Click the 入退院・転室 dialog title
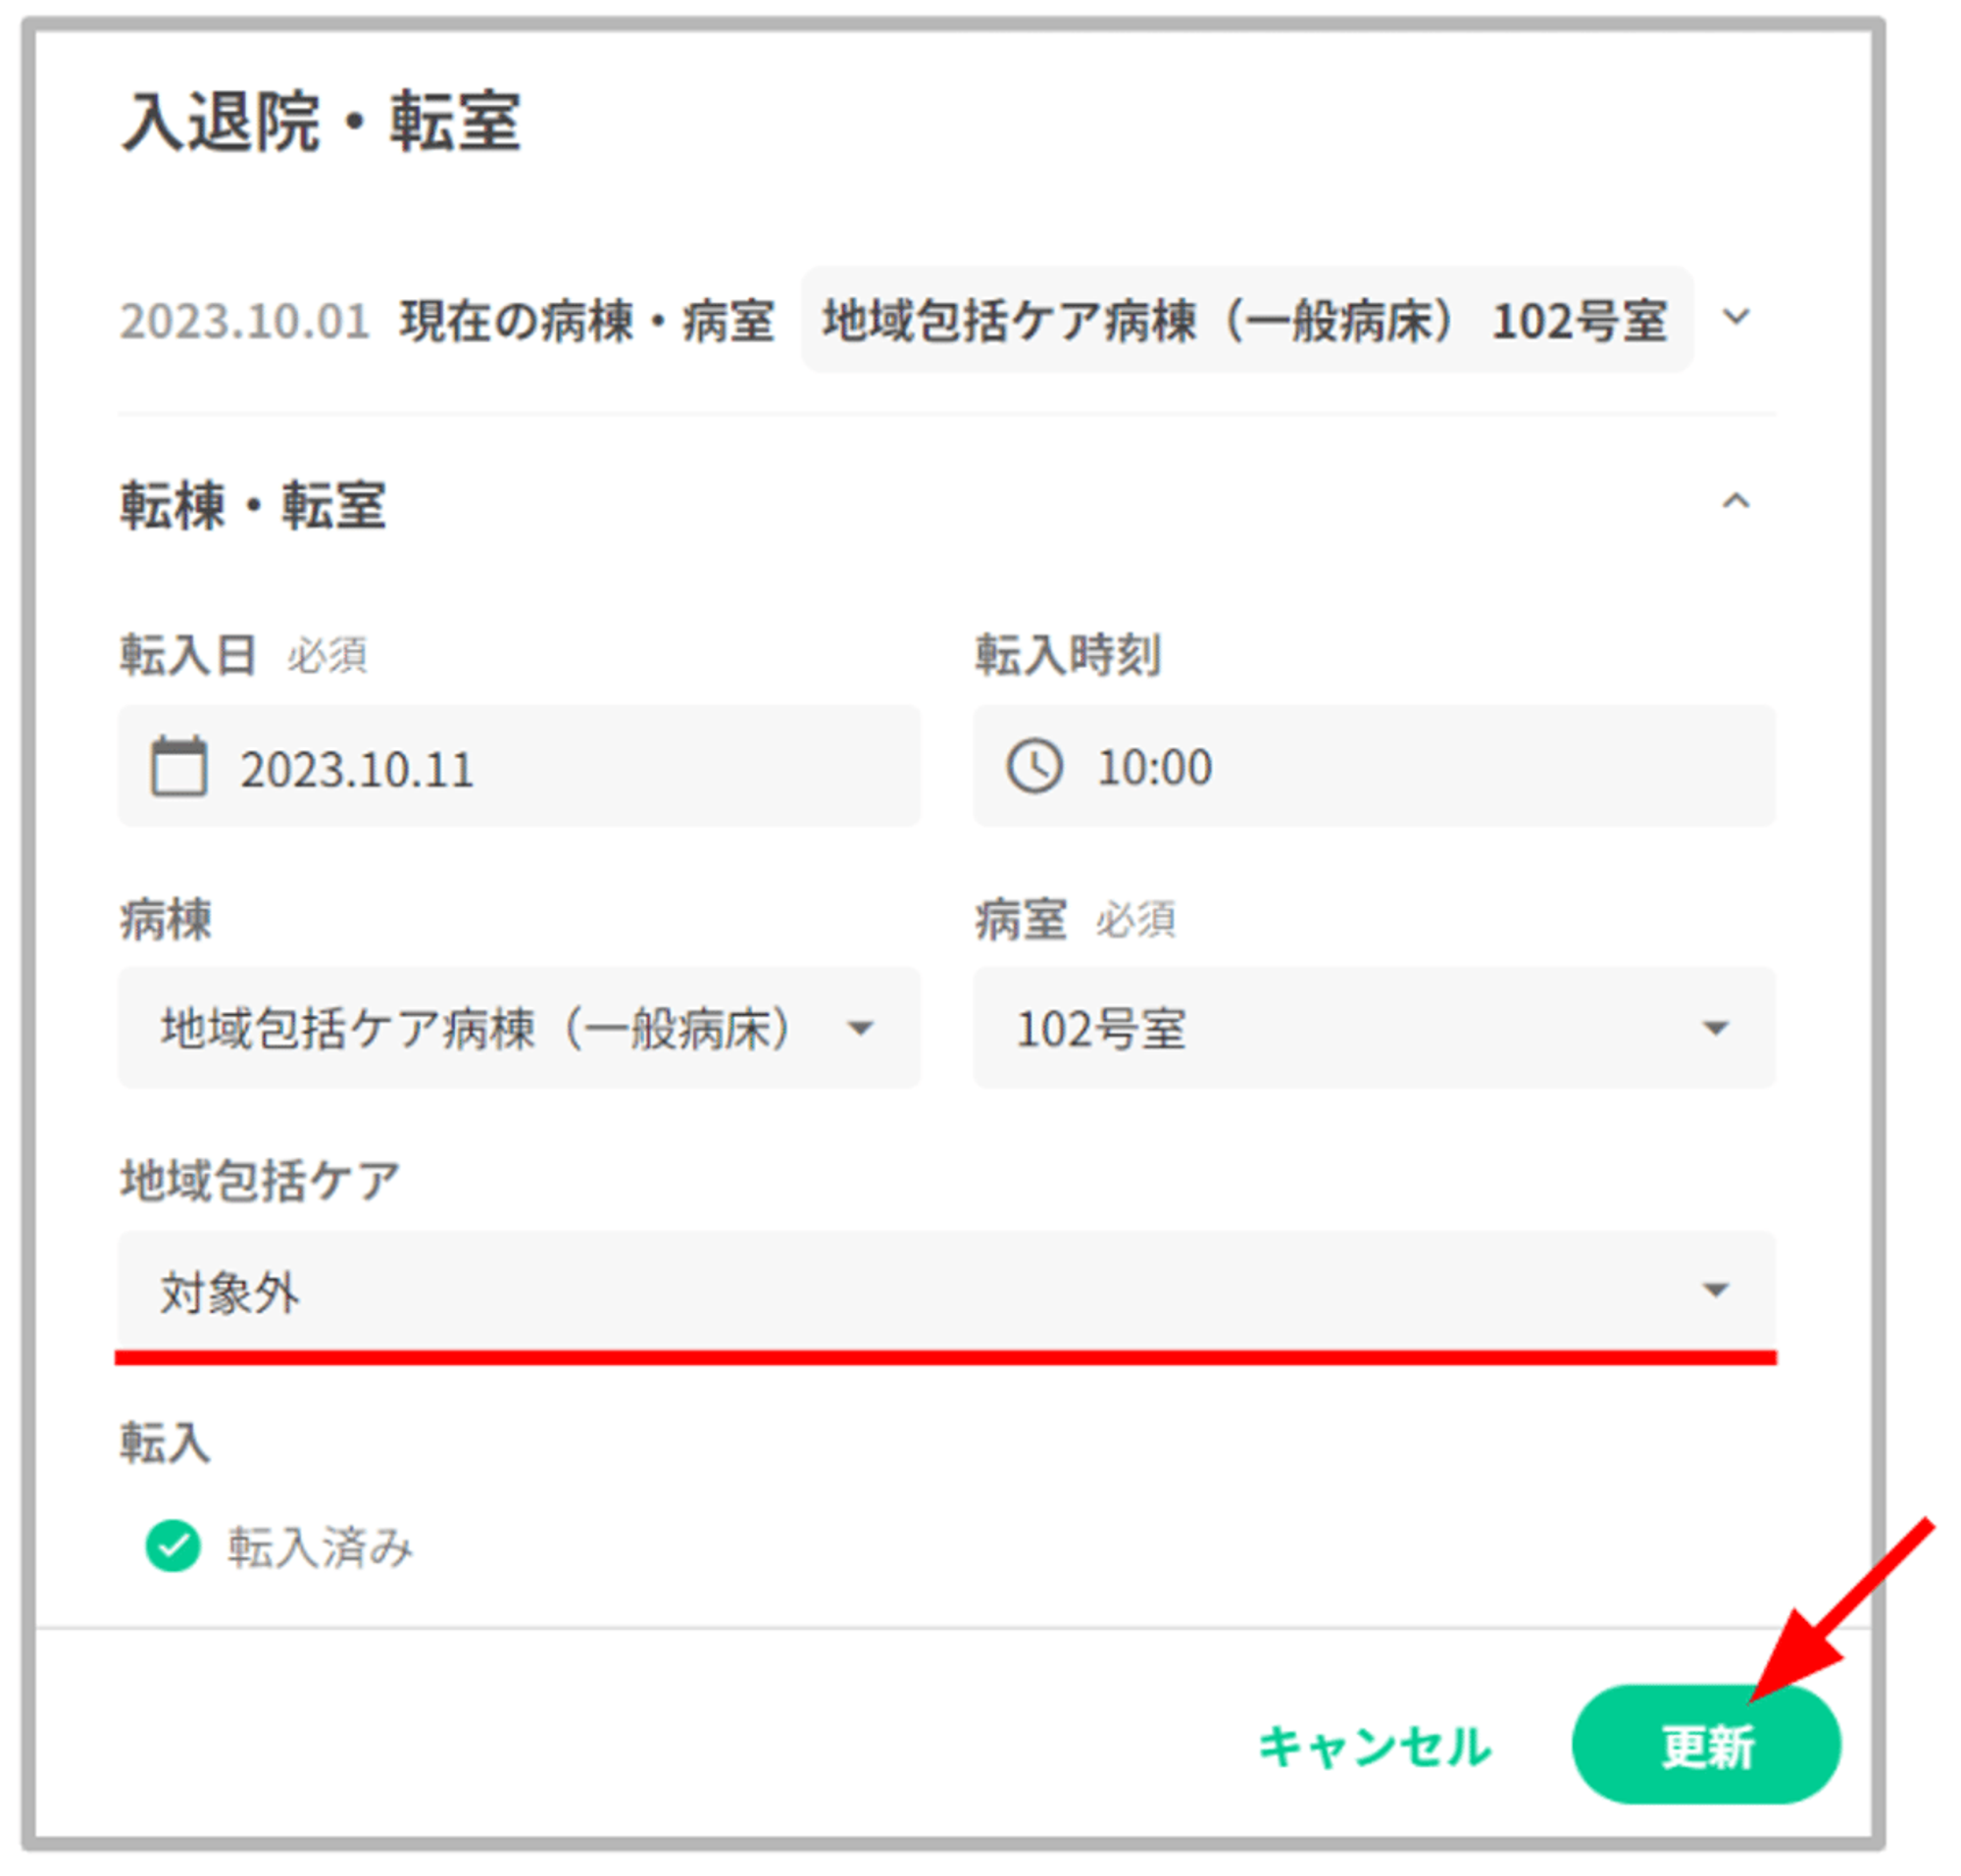 (320, 122)
